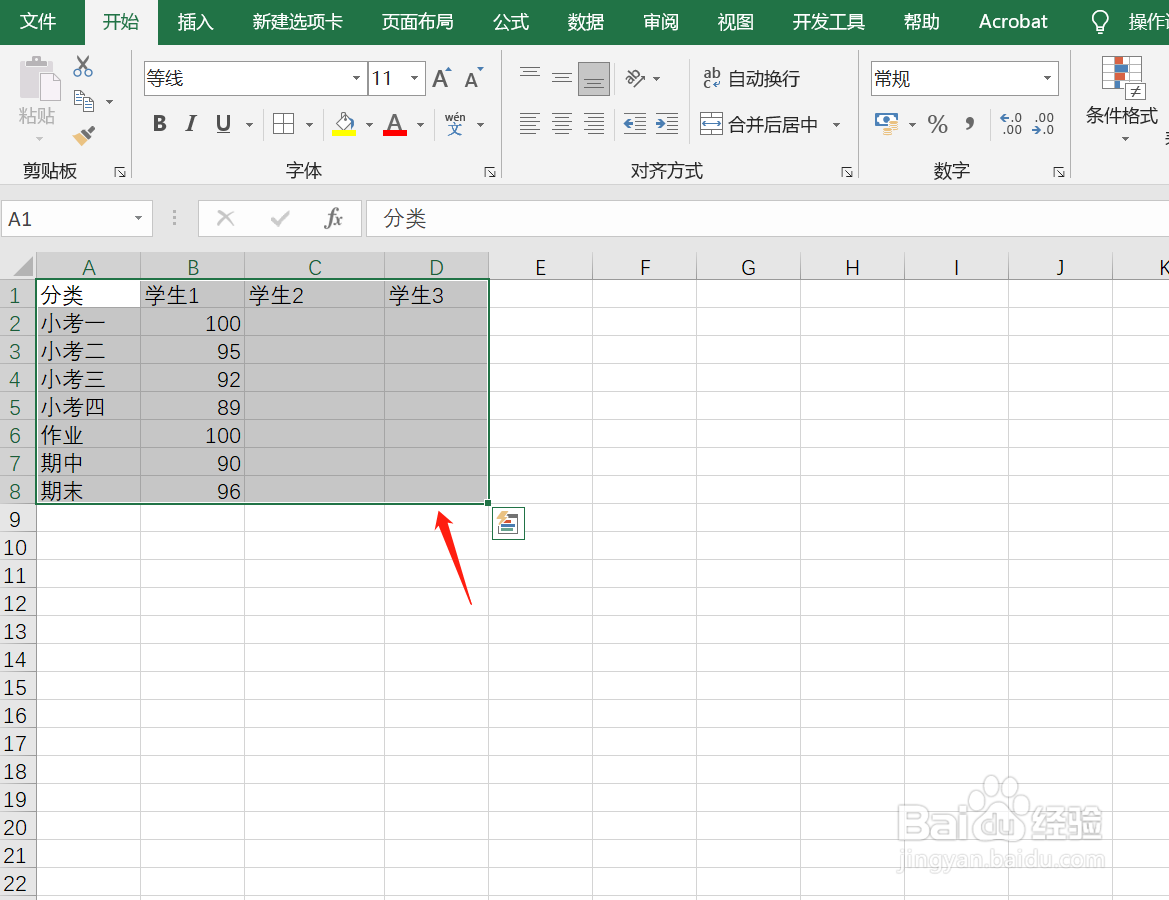
Task: Open the Quick Analysis icon below selection
Action: tap(508, 523)
